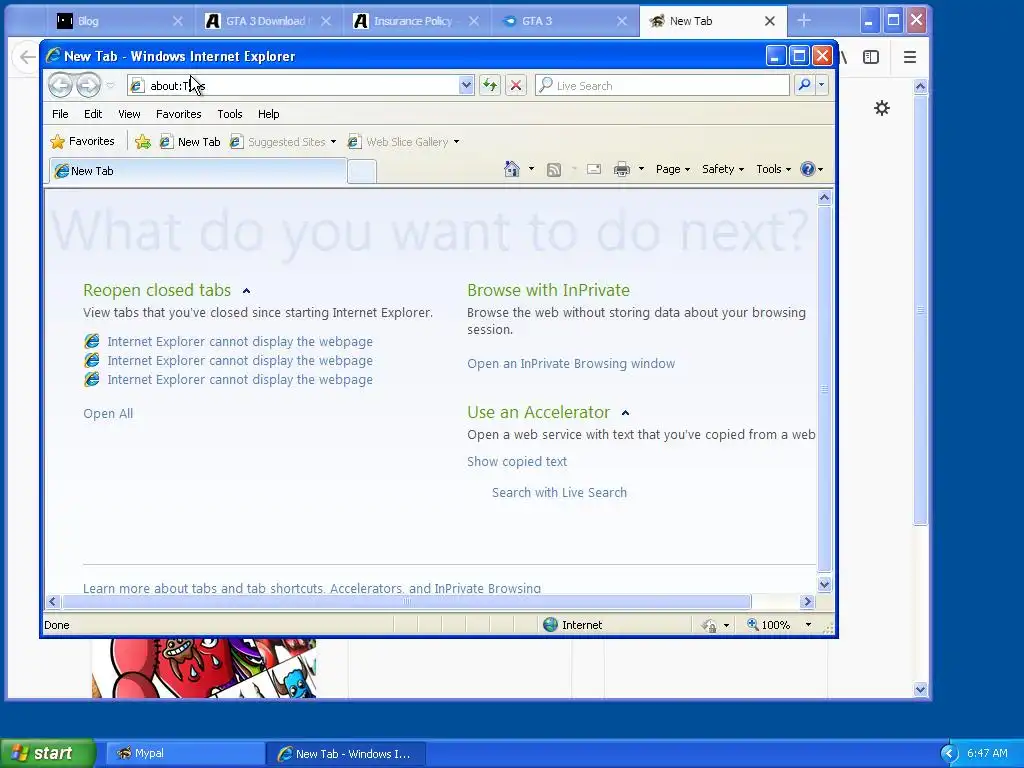Click the Mypal window scrollbar up arrow

point(920,86)
